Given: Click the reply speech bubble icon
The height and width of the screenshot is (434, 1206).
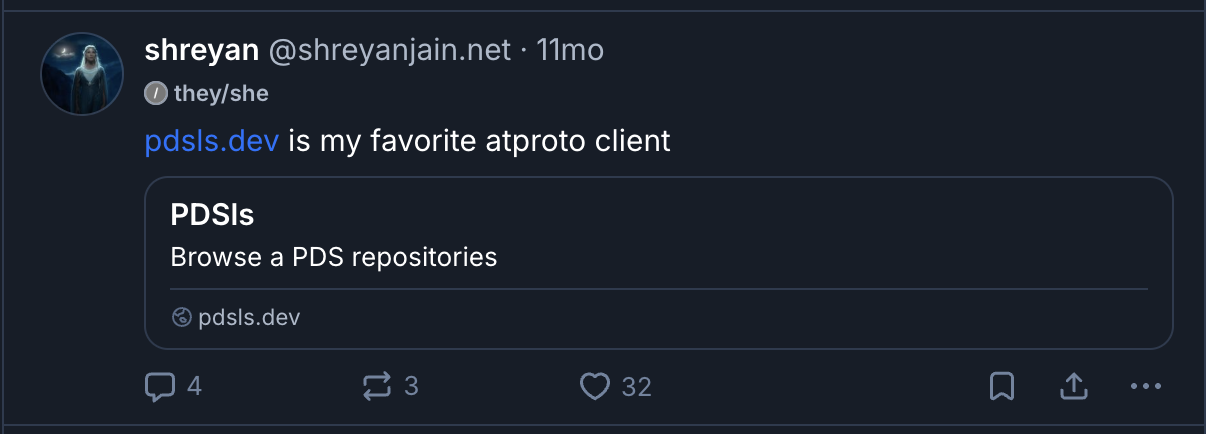Looking at the screenshot, I should click(160, 386).
